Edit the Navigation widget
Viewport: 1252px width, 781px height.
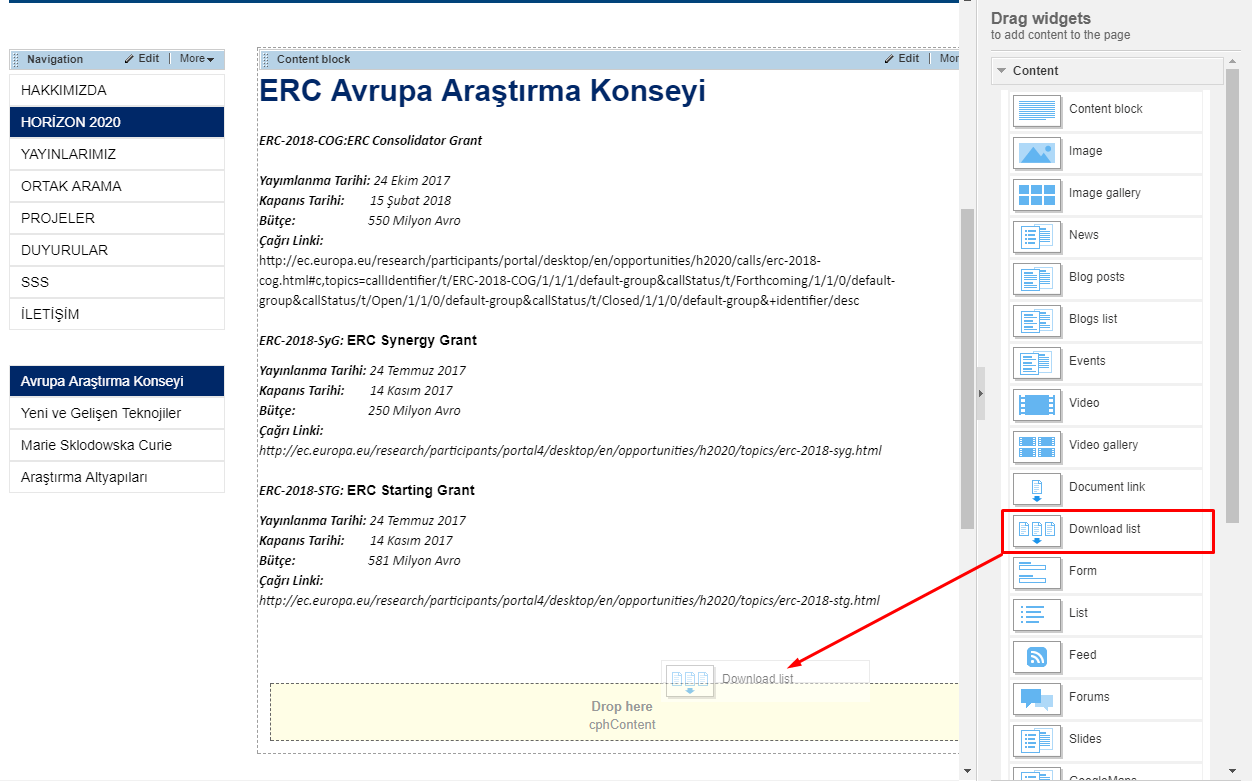click(x=142, y=59)
